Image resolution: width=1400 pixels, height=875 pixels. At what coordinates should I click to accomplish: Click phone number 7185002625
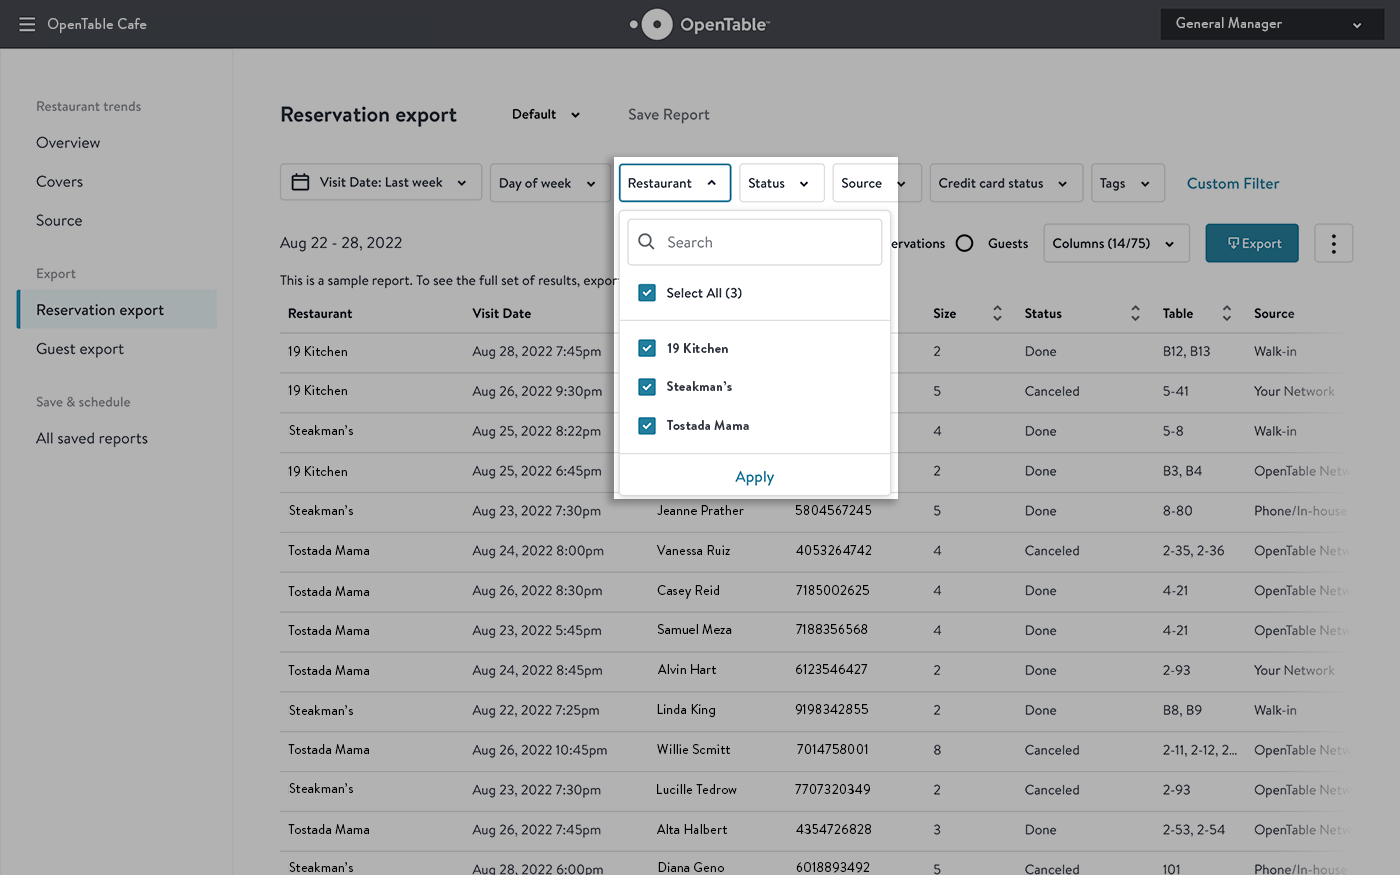point(833,591)
